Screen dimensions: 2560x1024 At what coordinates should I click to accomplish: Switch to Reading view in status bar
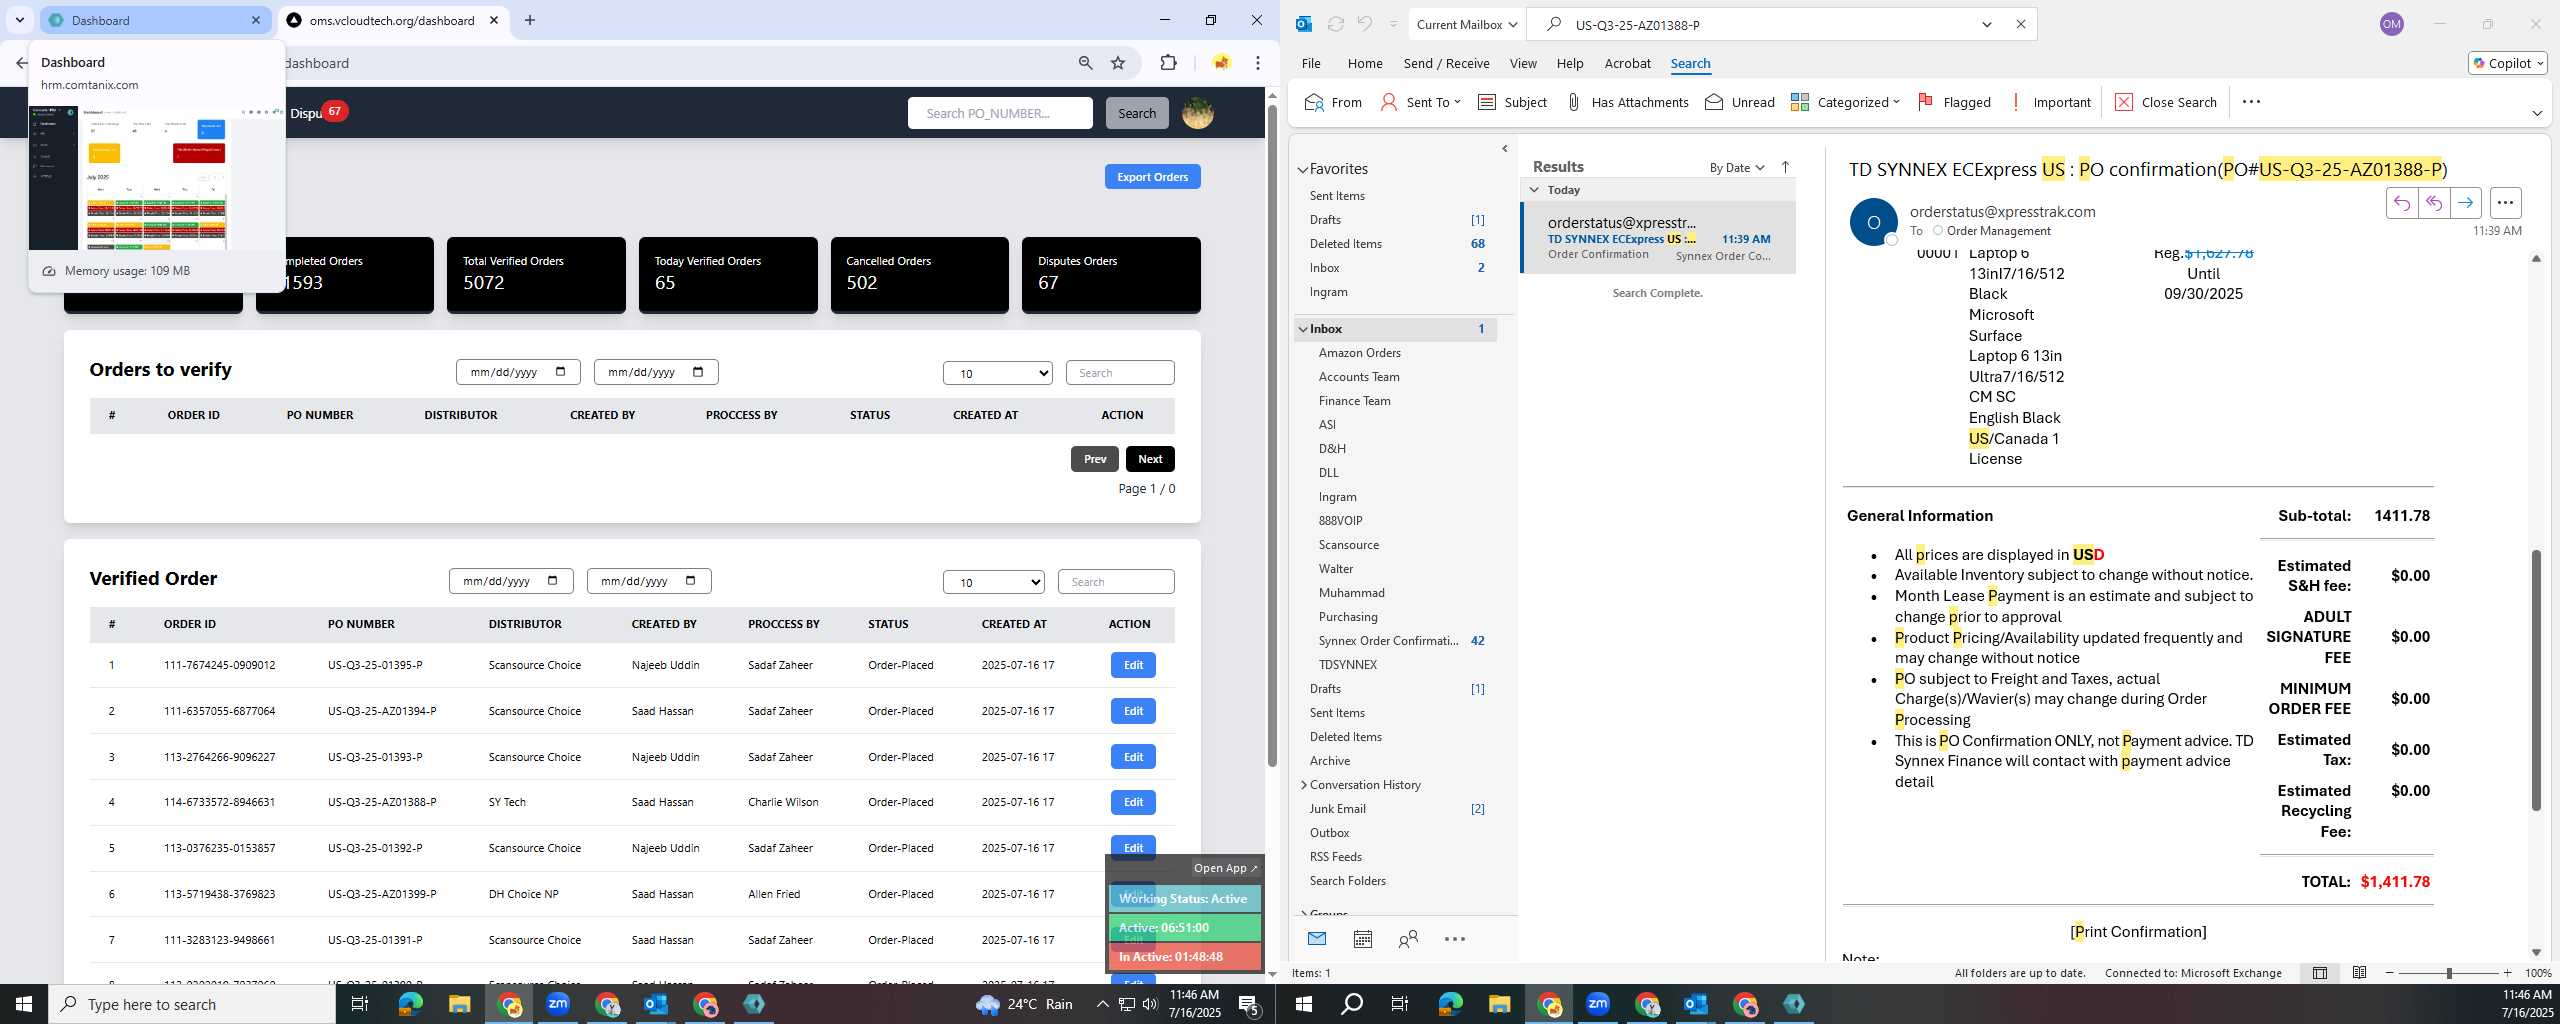2359,973
